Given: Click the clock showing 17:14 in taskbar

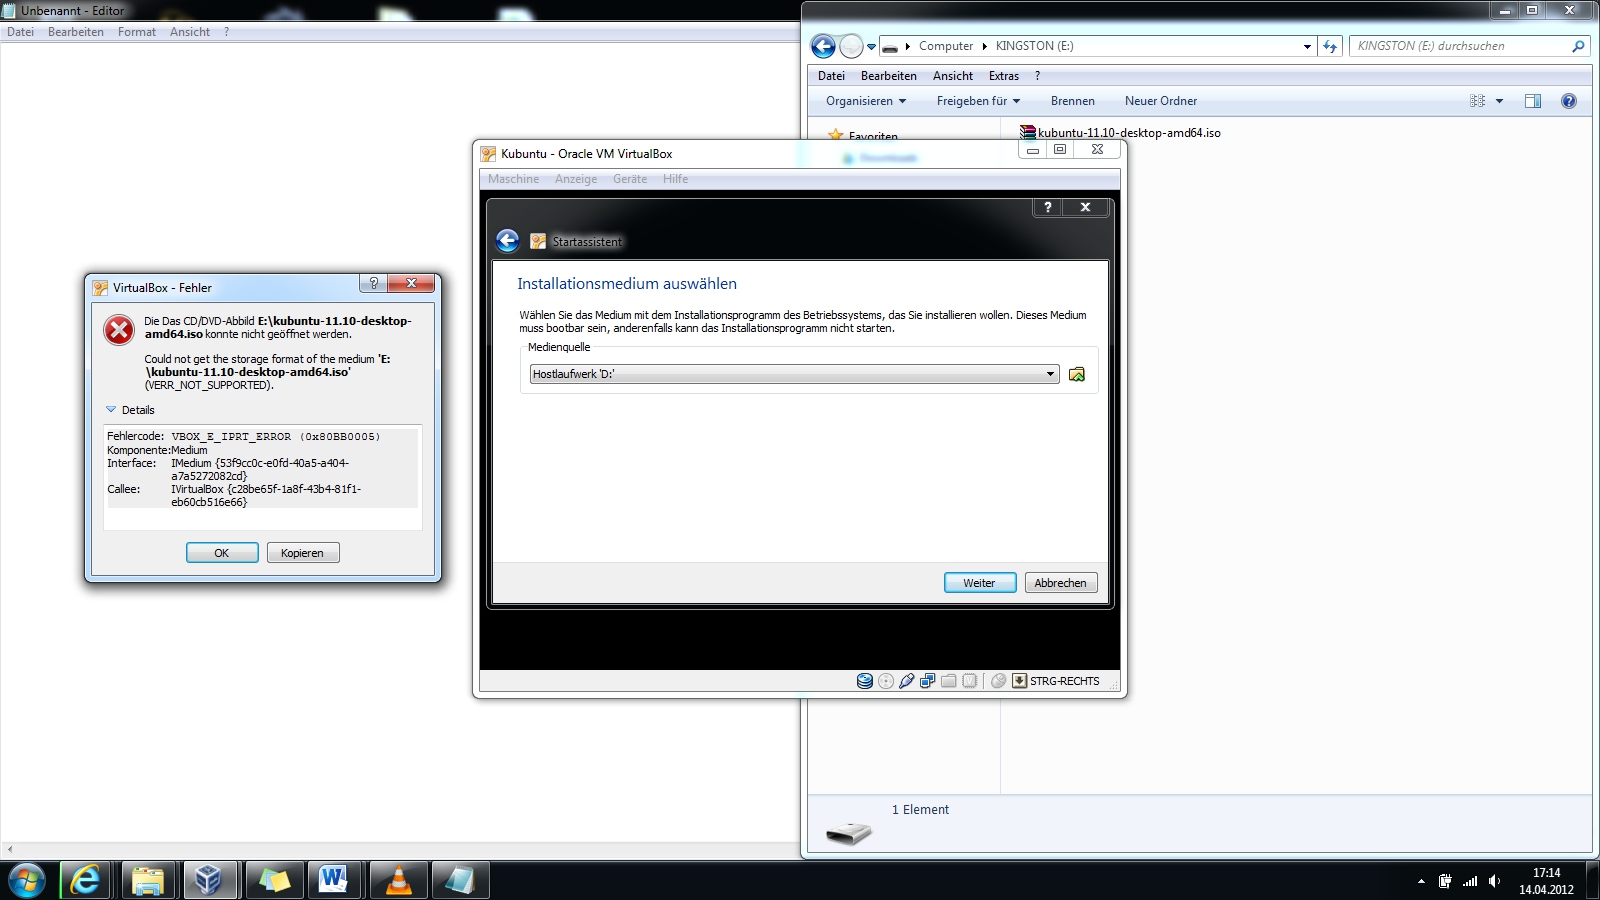Looking at the screenshot, I should pyautogui.click(x=1546, y=873).
